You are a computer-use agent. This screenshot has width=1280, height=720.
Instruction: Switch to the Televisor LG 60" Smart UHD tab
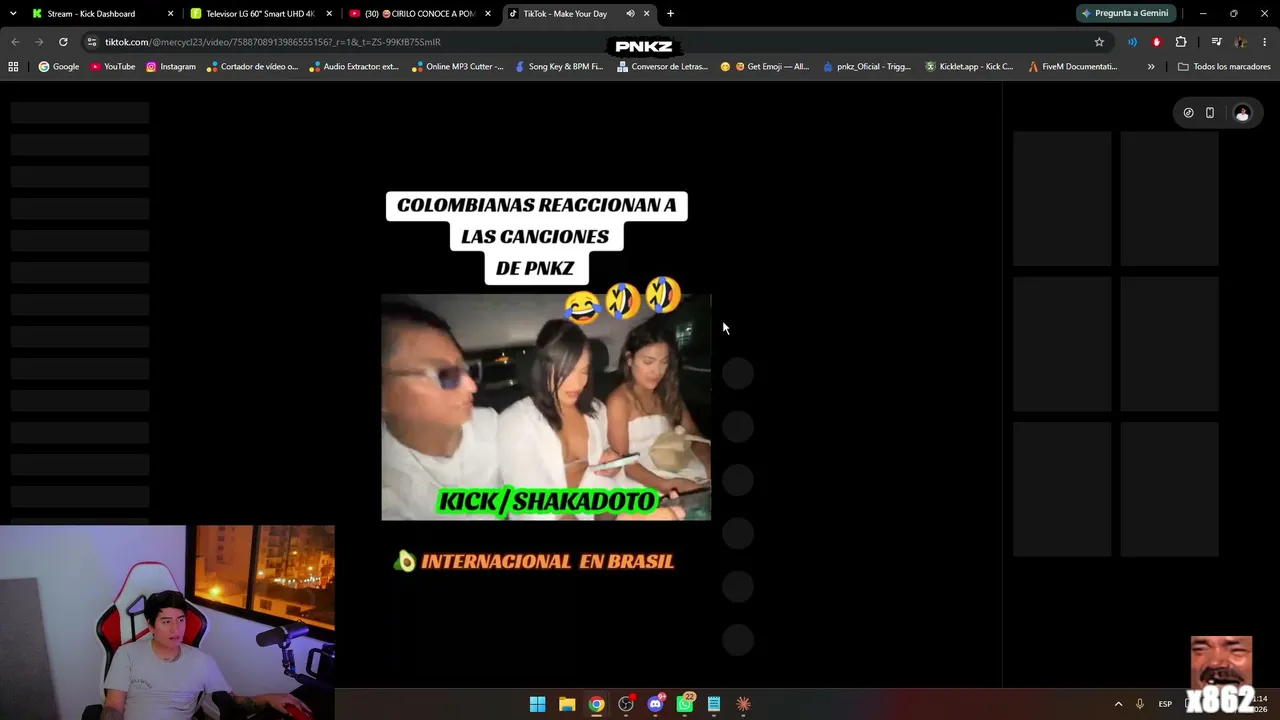click(260, 14)
